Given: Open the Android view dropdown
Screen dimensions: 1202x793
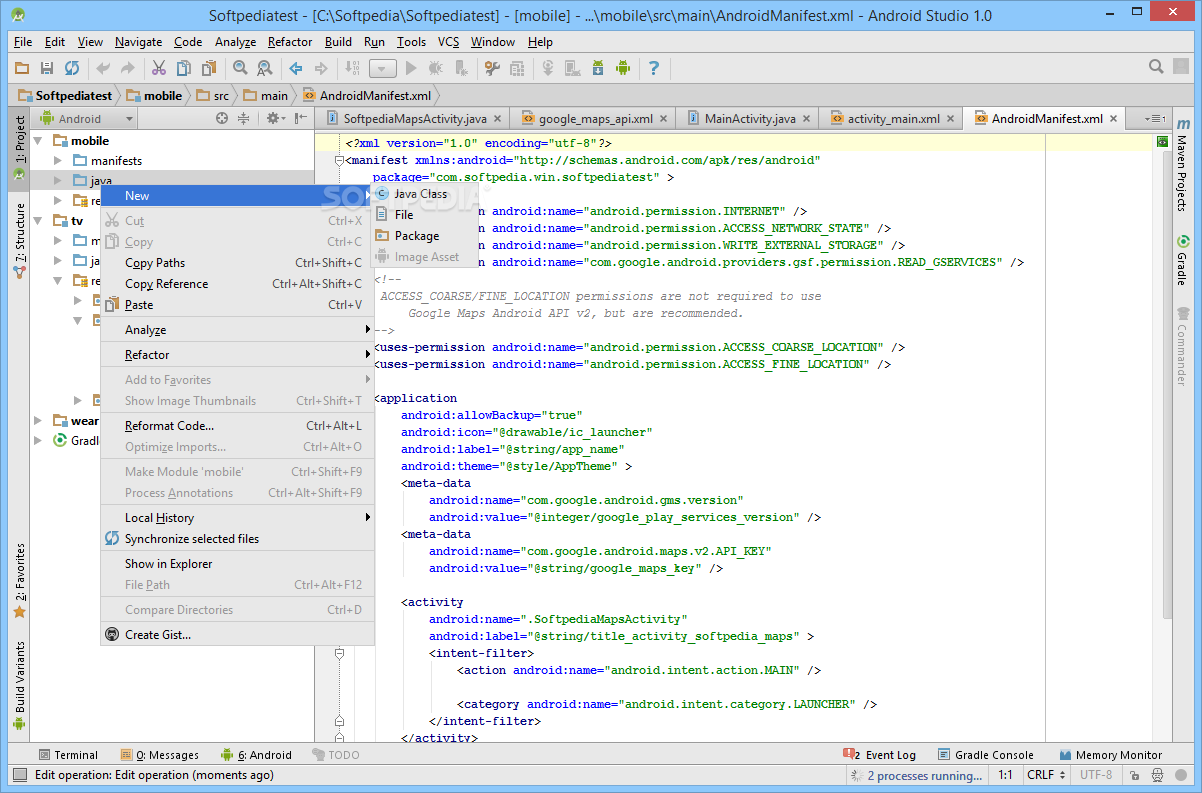Looking at the screenshot, I should (x=86, y=118).
